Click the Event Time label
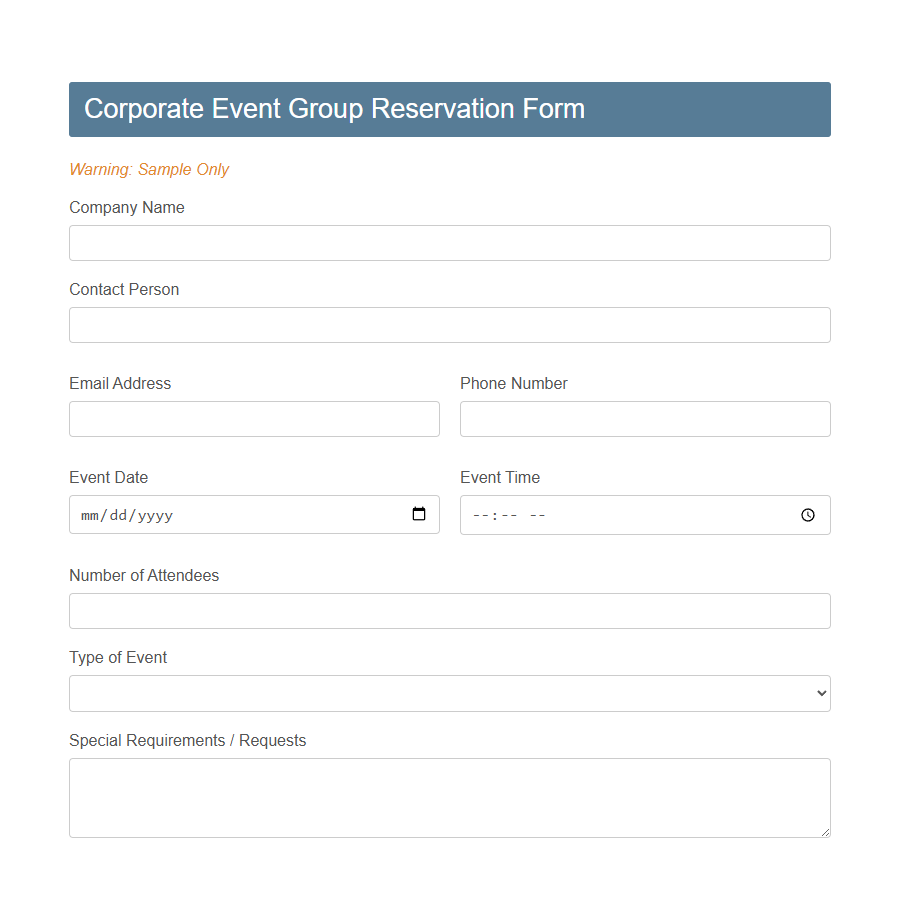This screenshot has height=914, width=900. point(500,478)
